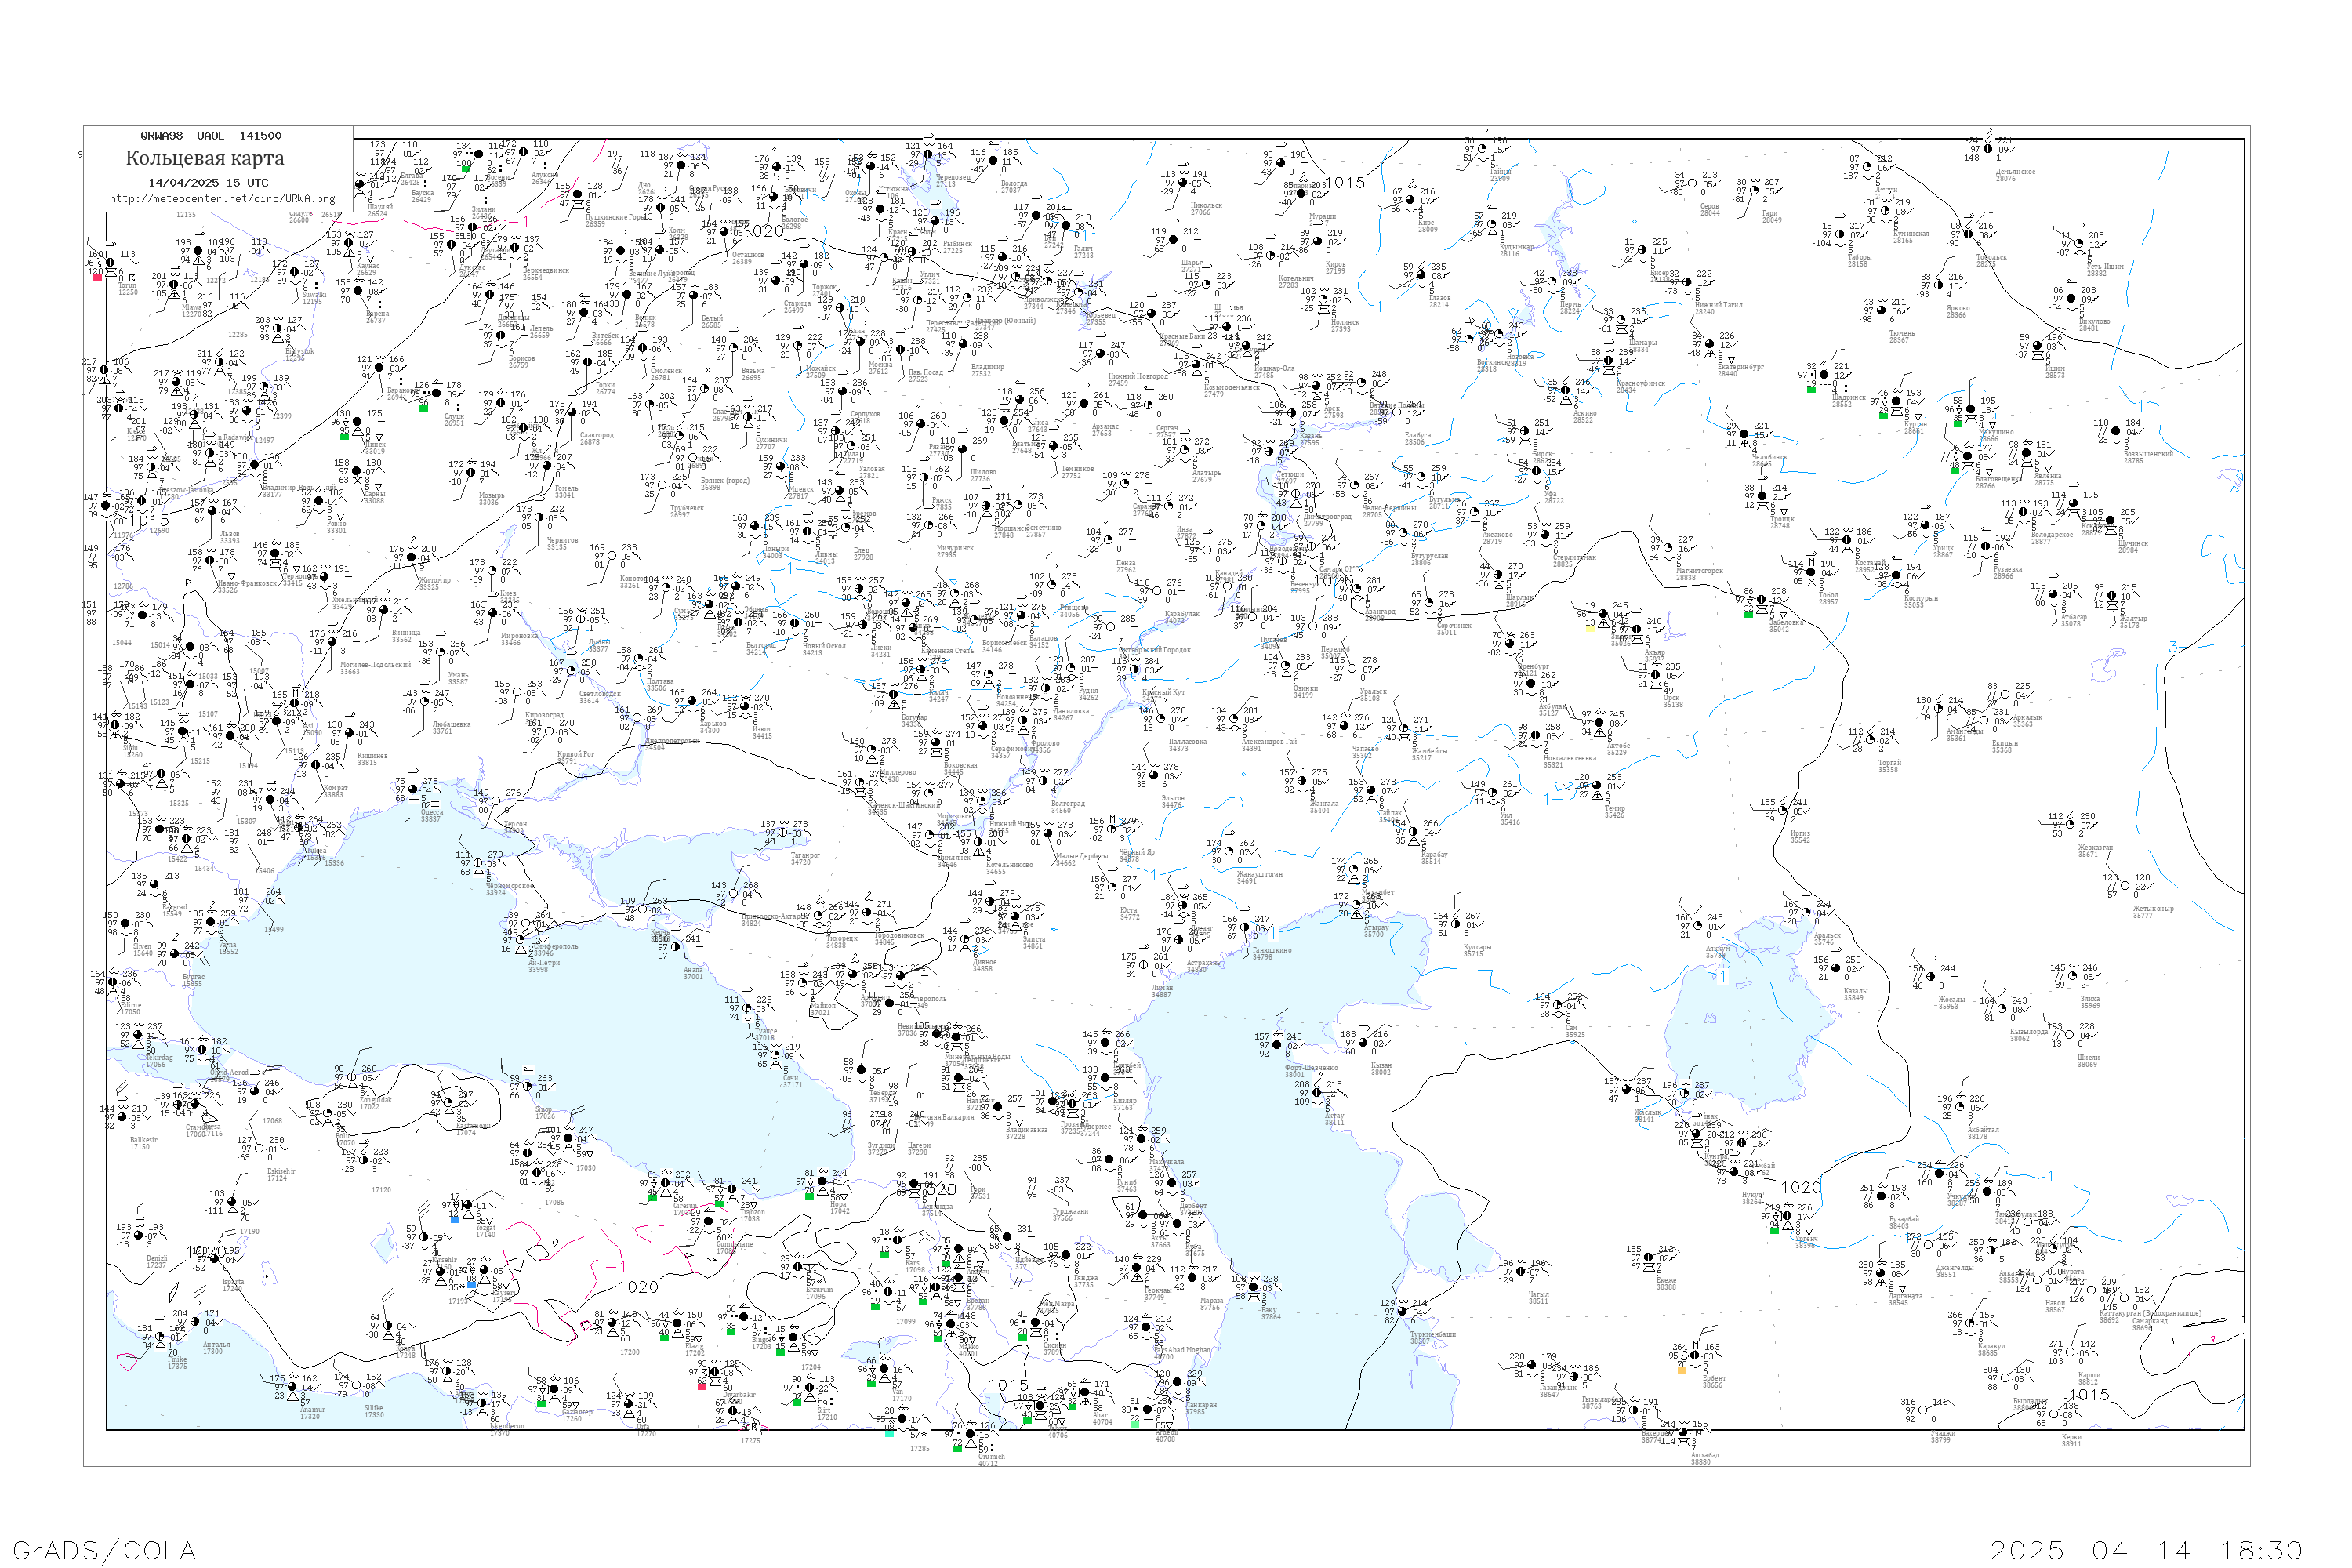Click the 1020 isobar label over Turkey
Viewport: 2352px width, 1568px height.
pyautogui.click(x=638, y=1287)
